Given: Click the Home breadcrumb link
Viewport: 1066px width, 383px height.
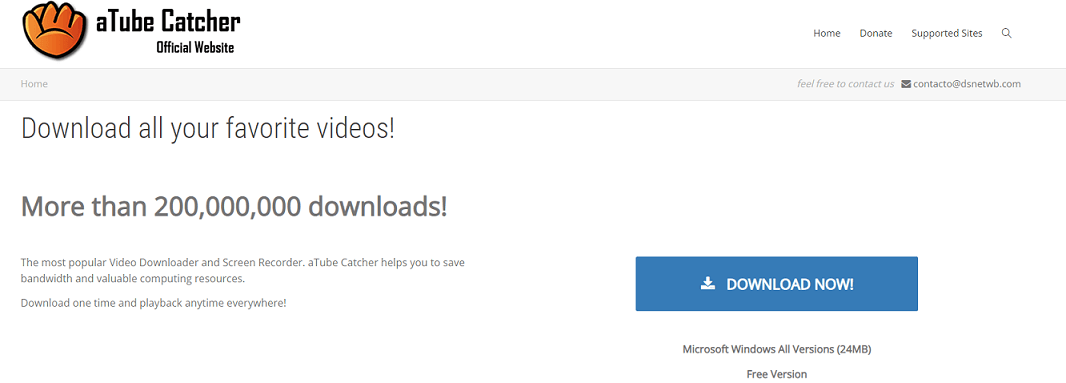Looking at the screenshot, I should pyautogui.click(x=34, y=84).
